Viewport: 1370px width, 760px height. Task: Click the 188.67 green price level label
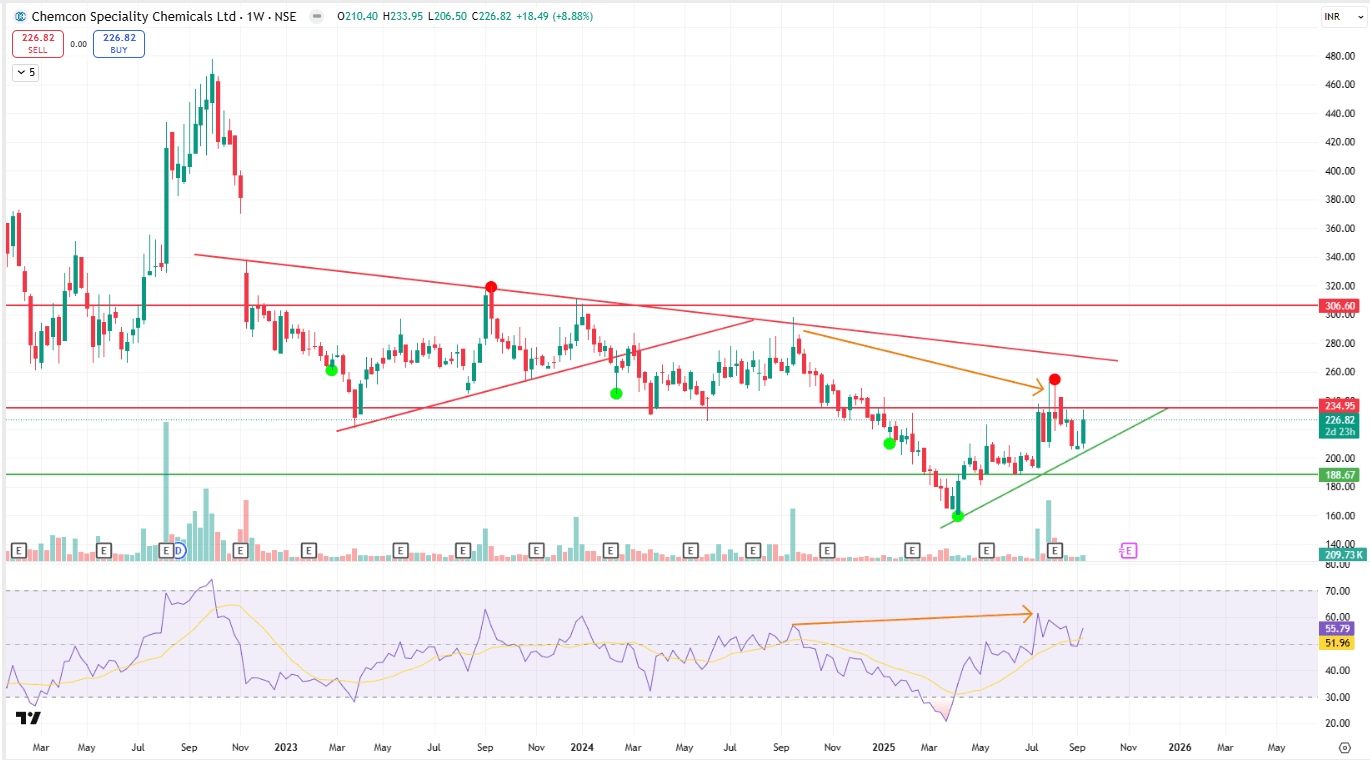1338,474
